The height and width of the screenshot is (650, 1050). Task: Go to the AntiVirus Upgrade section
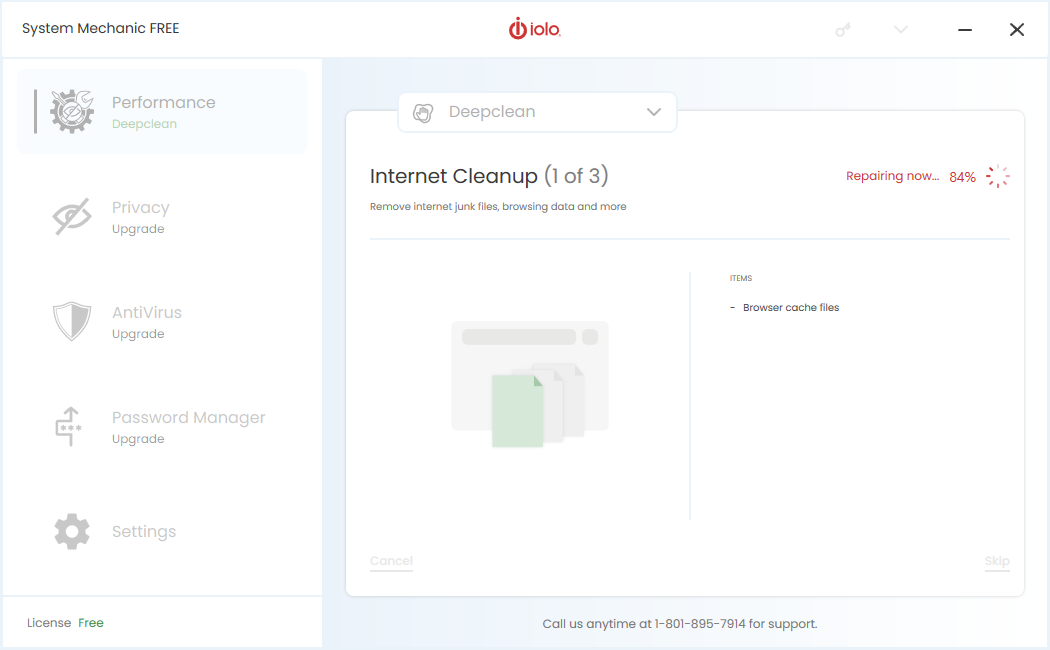click(x=162, y=321)
